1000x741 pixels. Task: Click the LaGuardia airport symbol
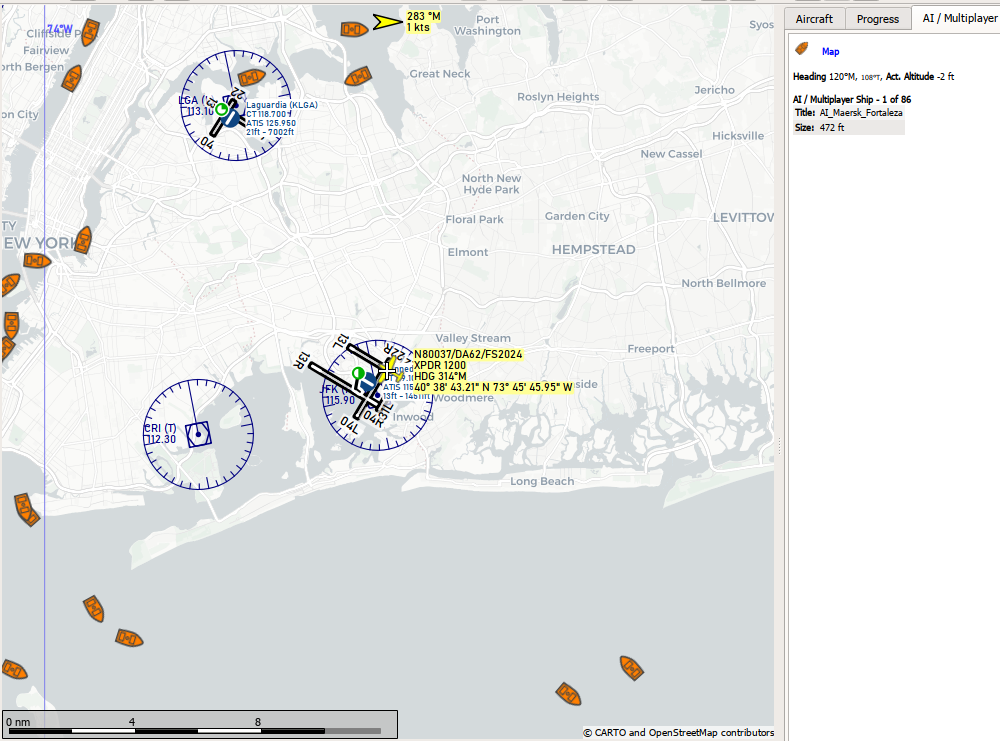point(232,118)
